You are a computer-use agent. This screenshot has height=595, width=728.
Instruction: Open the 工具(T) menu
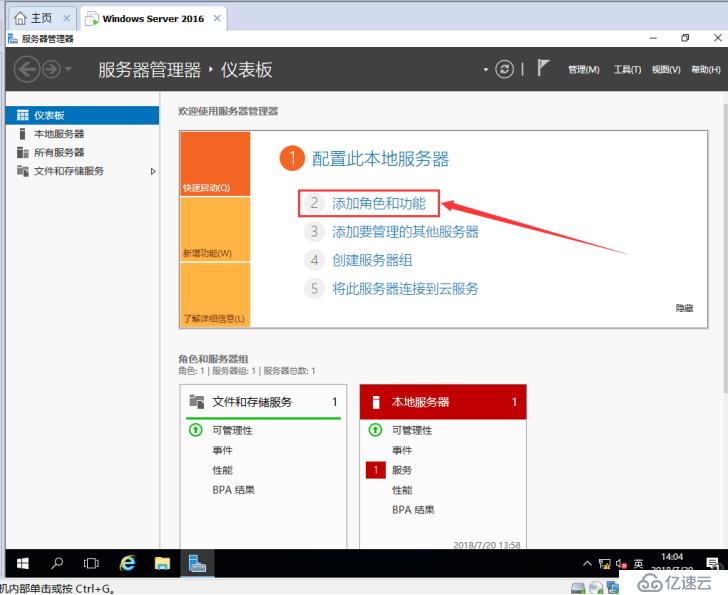627,70
